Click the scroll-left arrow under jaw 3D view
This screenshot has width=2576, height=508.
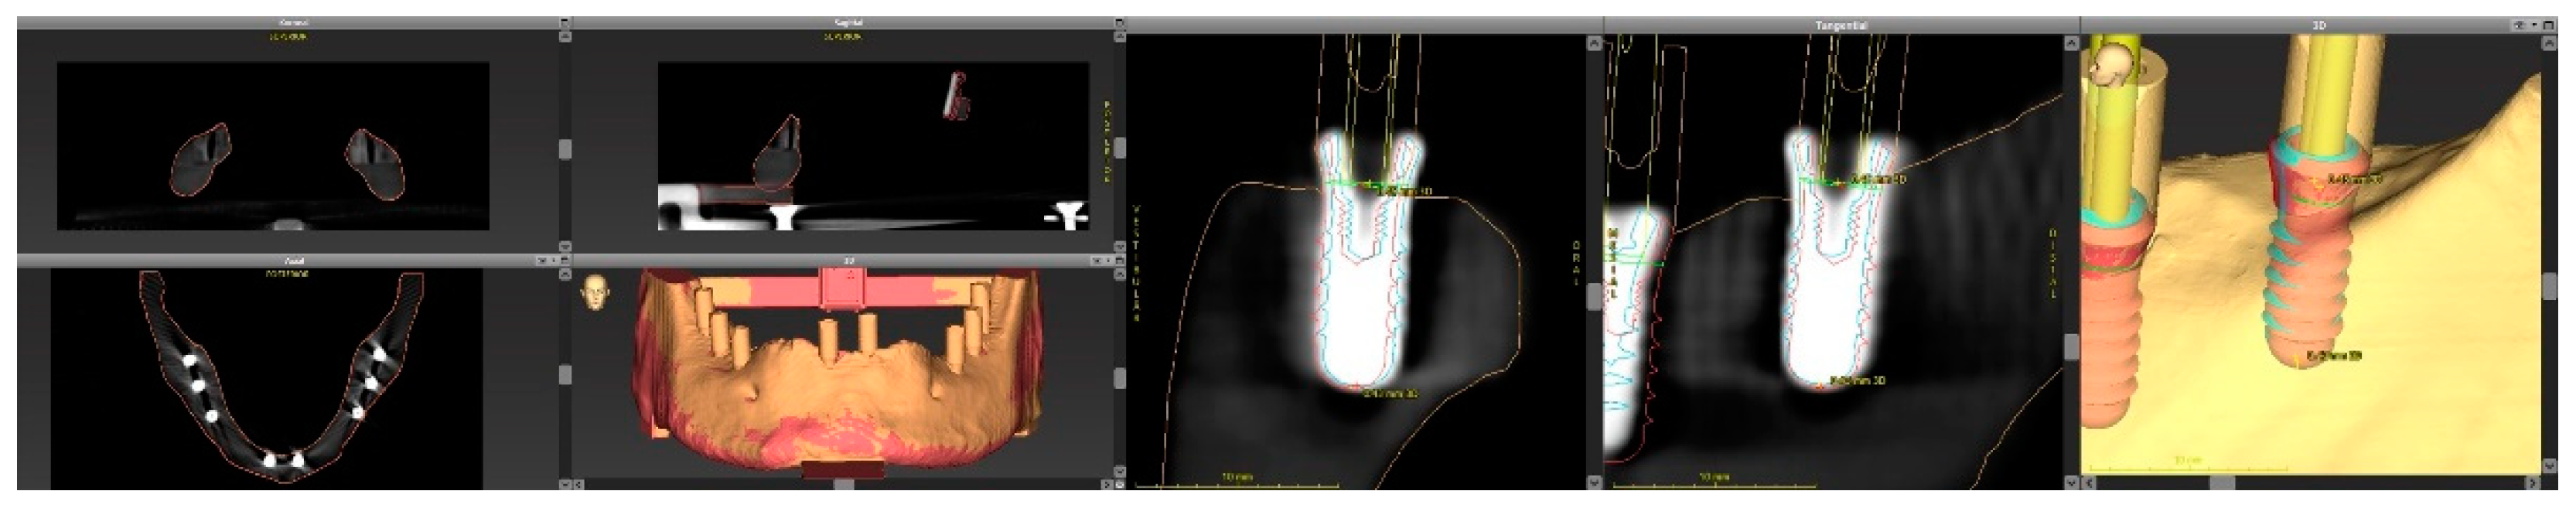click(579, 484)
